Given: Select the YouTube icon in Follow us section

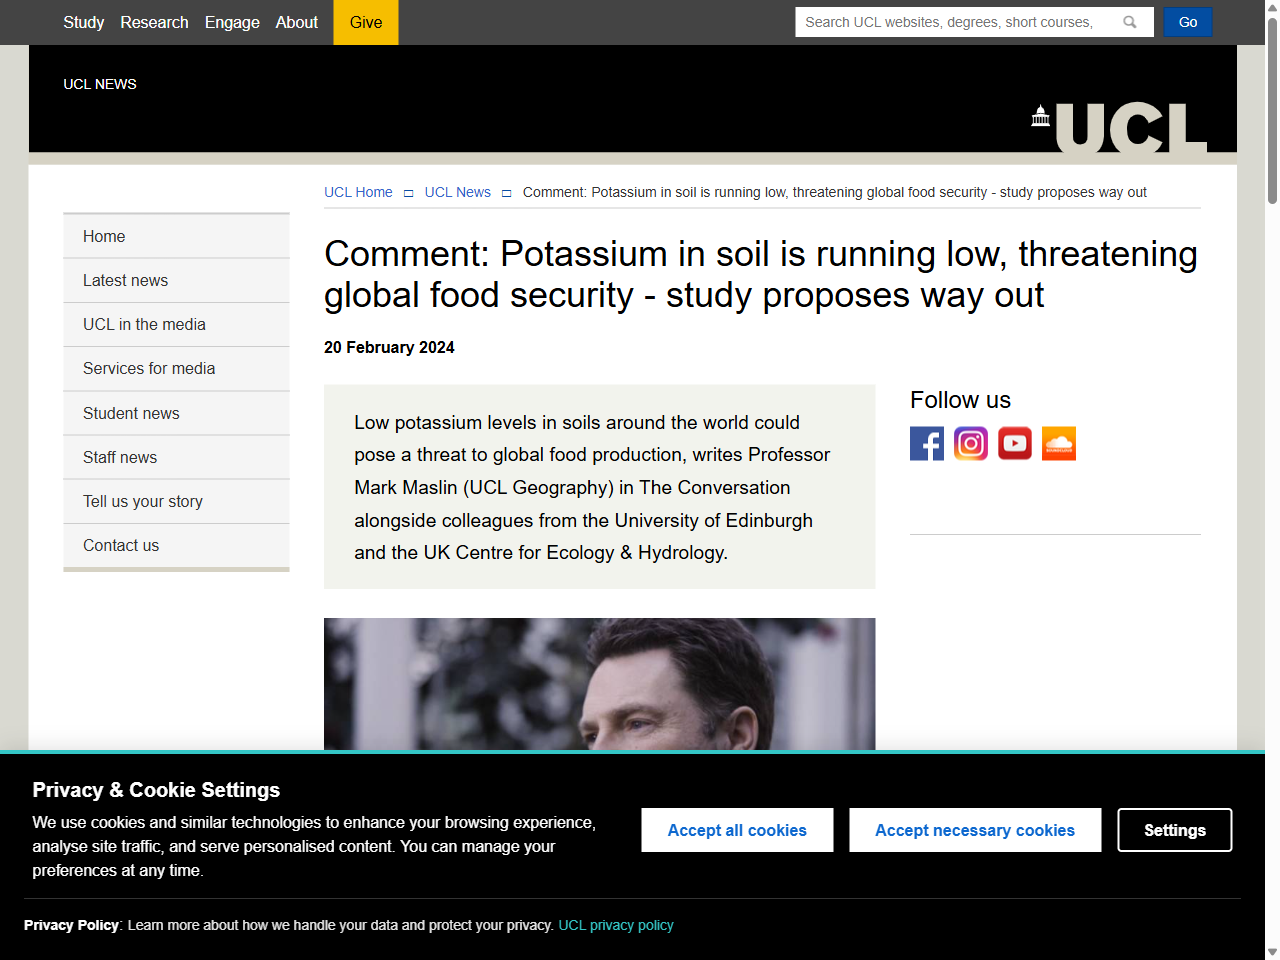Looking at the screenshot, I should [1014, 443].
